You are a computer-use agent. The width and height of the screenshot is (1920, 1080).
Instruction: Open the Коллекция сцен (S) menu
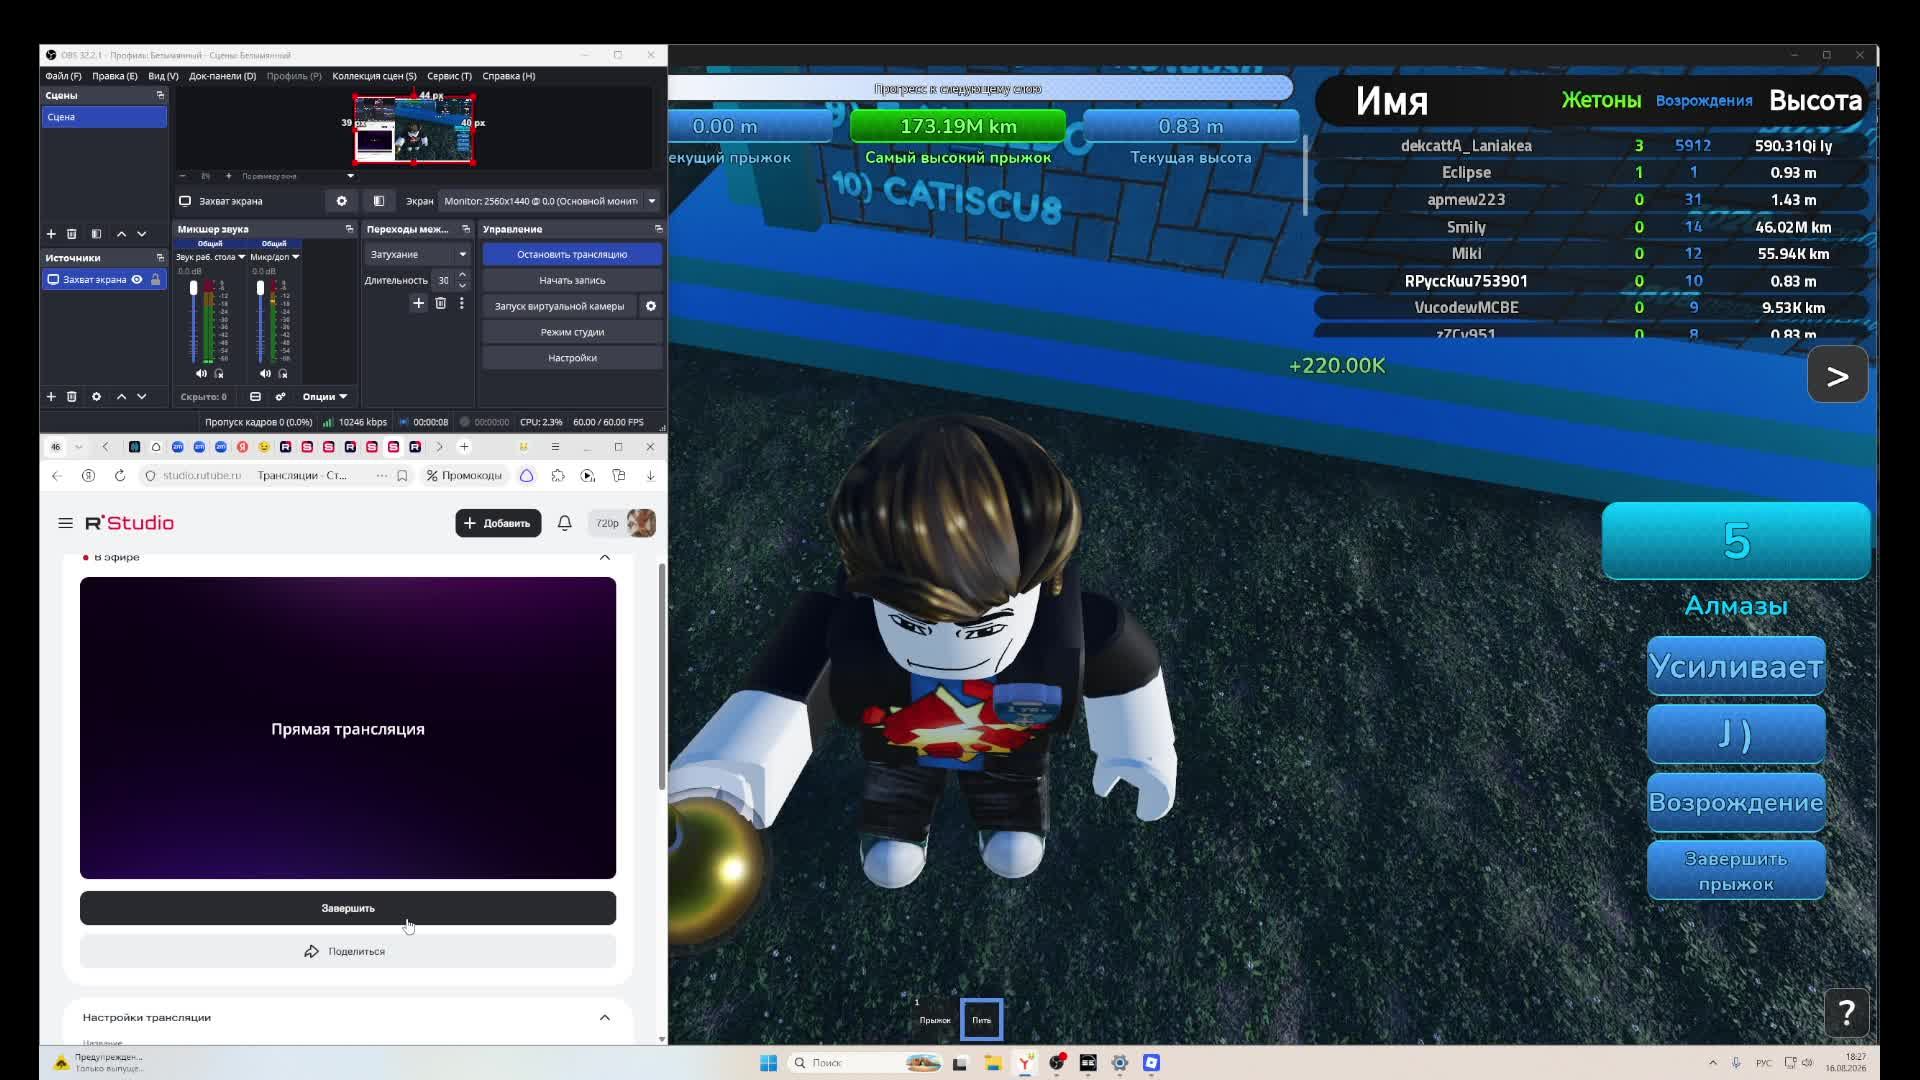[374, 76]
